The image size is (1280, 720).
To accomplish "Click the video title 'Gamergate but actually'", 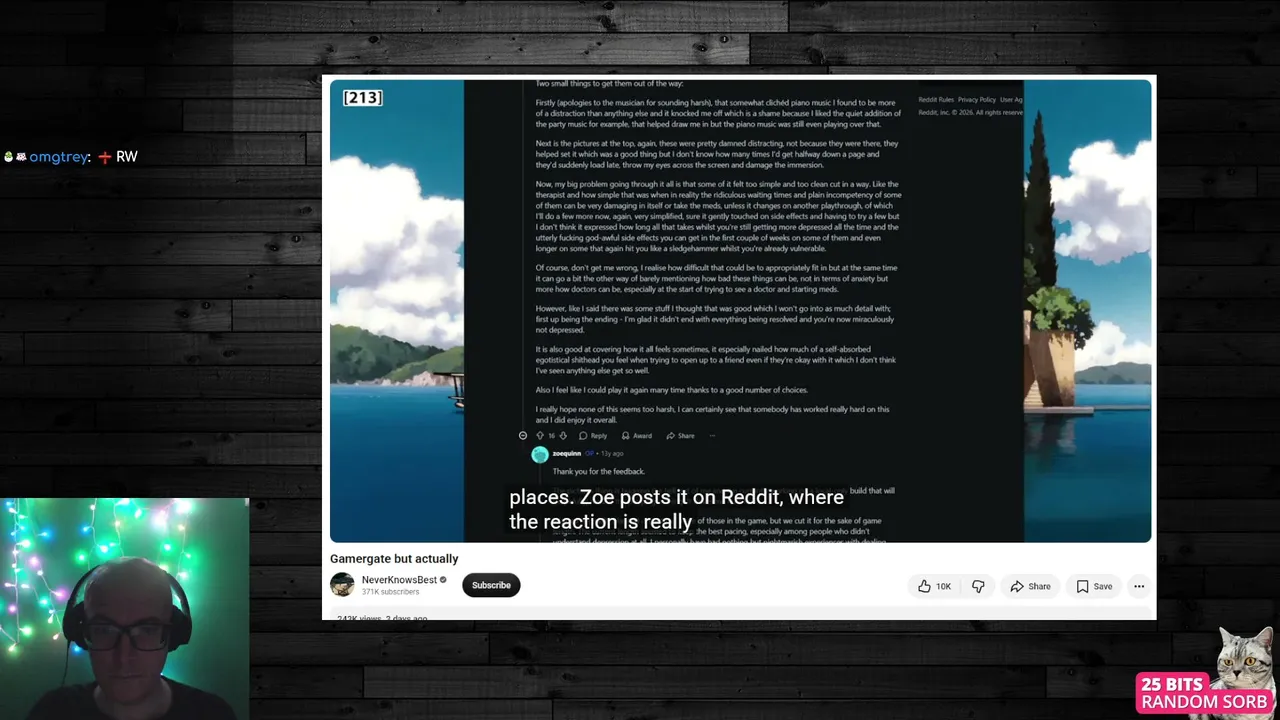I will [x=394, y=559].
